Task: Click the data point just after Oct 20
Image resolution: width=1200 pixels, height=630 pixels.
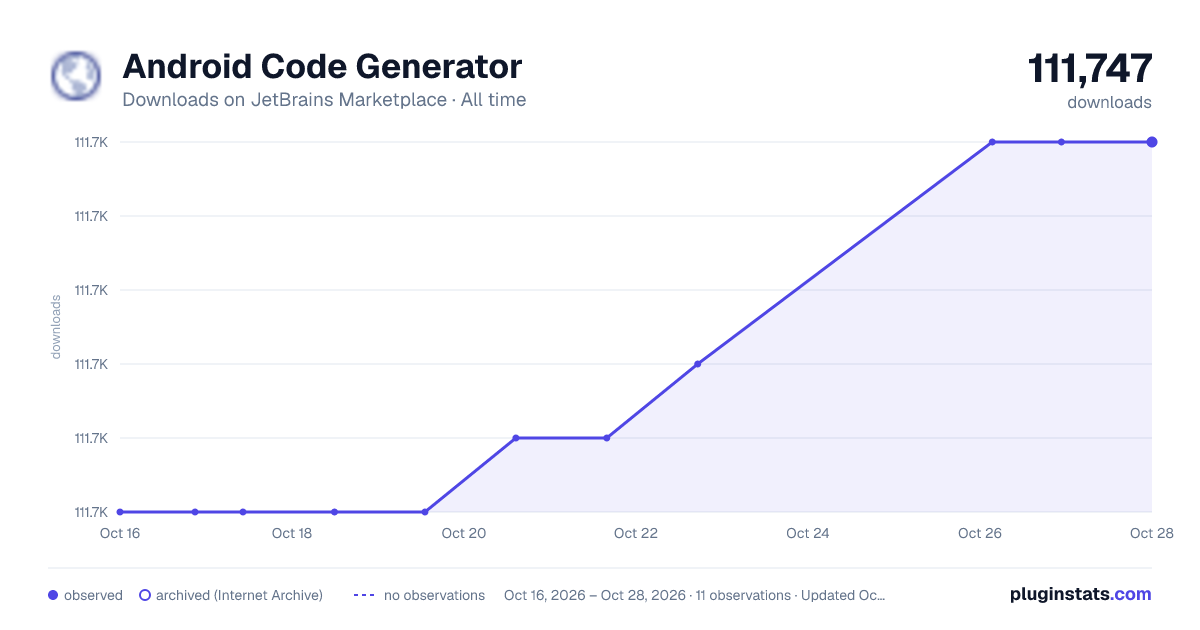Action: (515, 438)
